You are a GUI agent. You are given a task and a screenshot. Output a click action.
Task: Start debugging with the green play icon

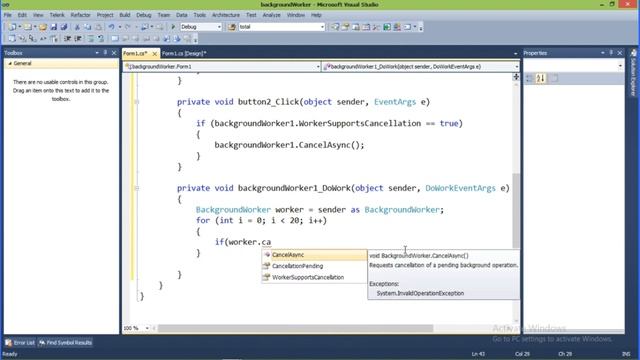173,27
